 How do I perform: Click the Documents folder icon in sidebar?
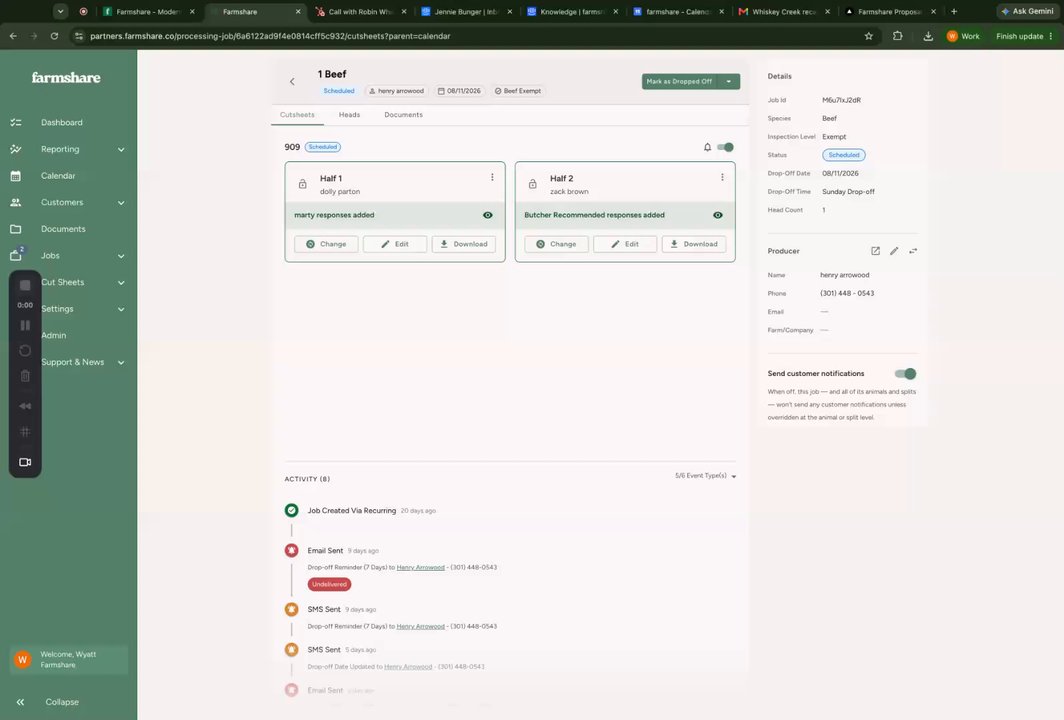click(x=16, y=229)
